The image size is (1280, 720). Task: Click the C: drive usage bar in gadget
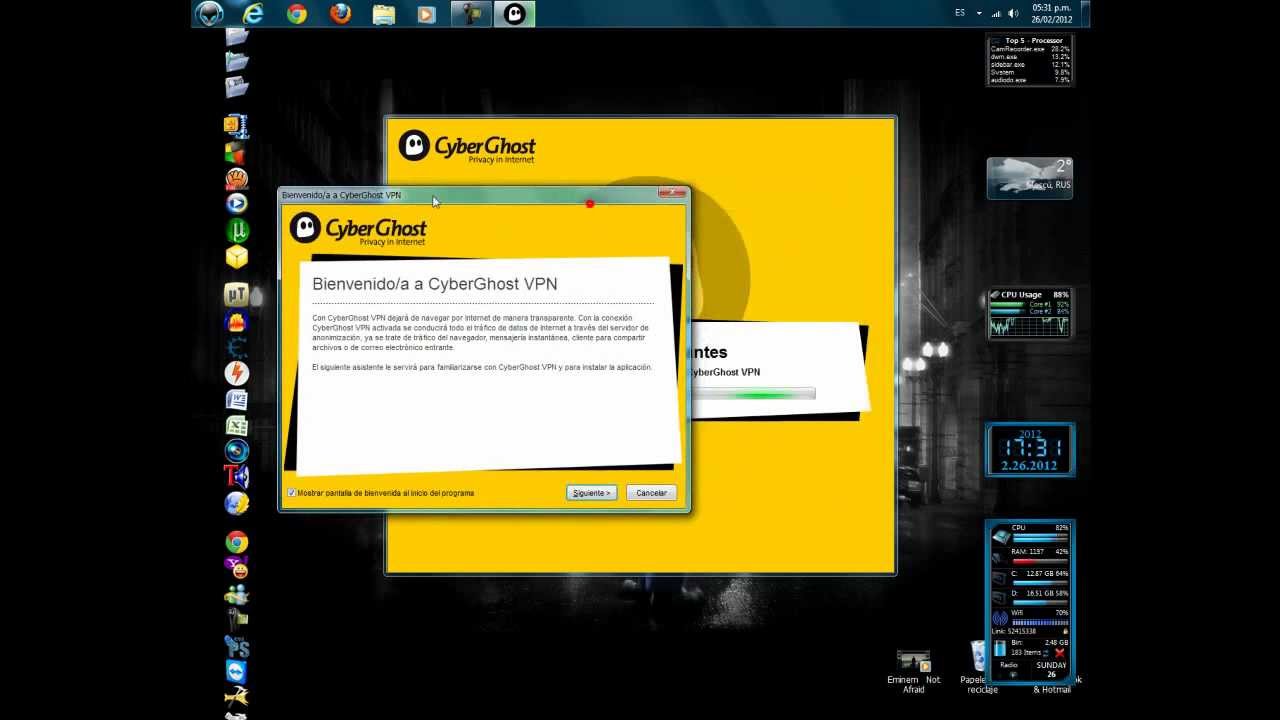[x=1040, y=582]
